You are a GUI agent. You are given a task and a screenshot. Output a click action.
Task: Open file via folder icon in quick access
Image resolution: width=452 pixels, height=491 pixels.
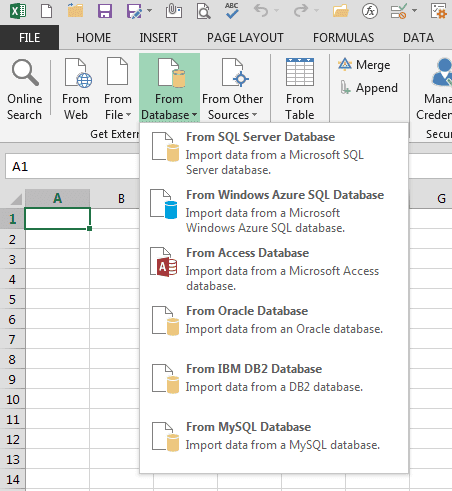[x=75, y=10]
